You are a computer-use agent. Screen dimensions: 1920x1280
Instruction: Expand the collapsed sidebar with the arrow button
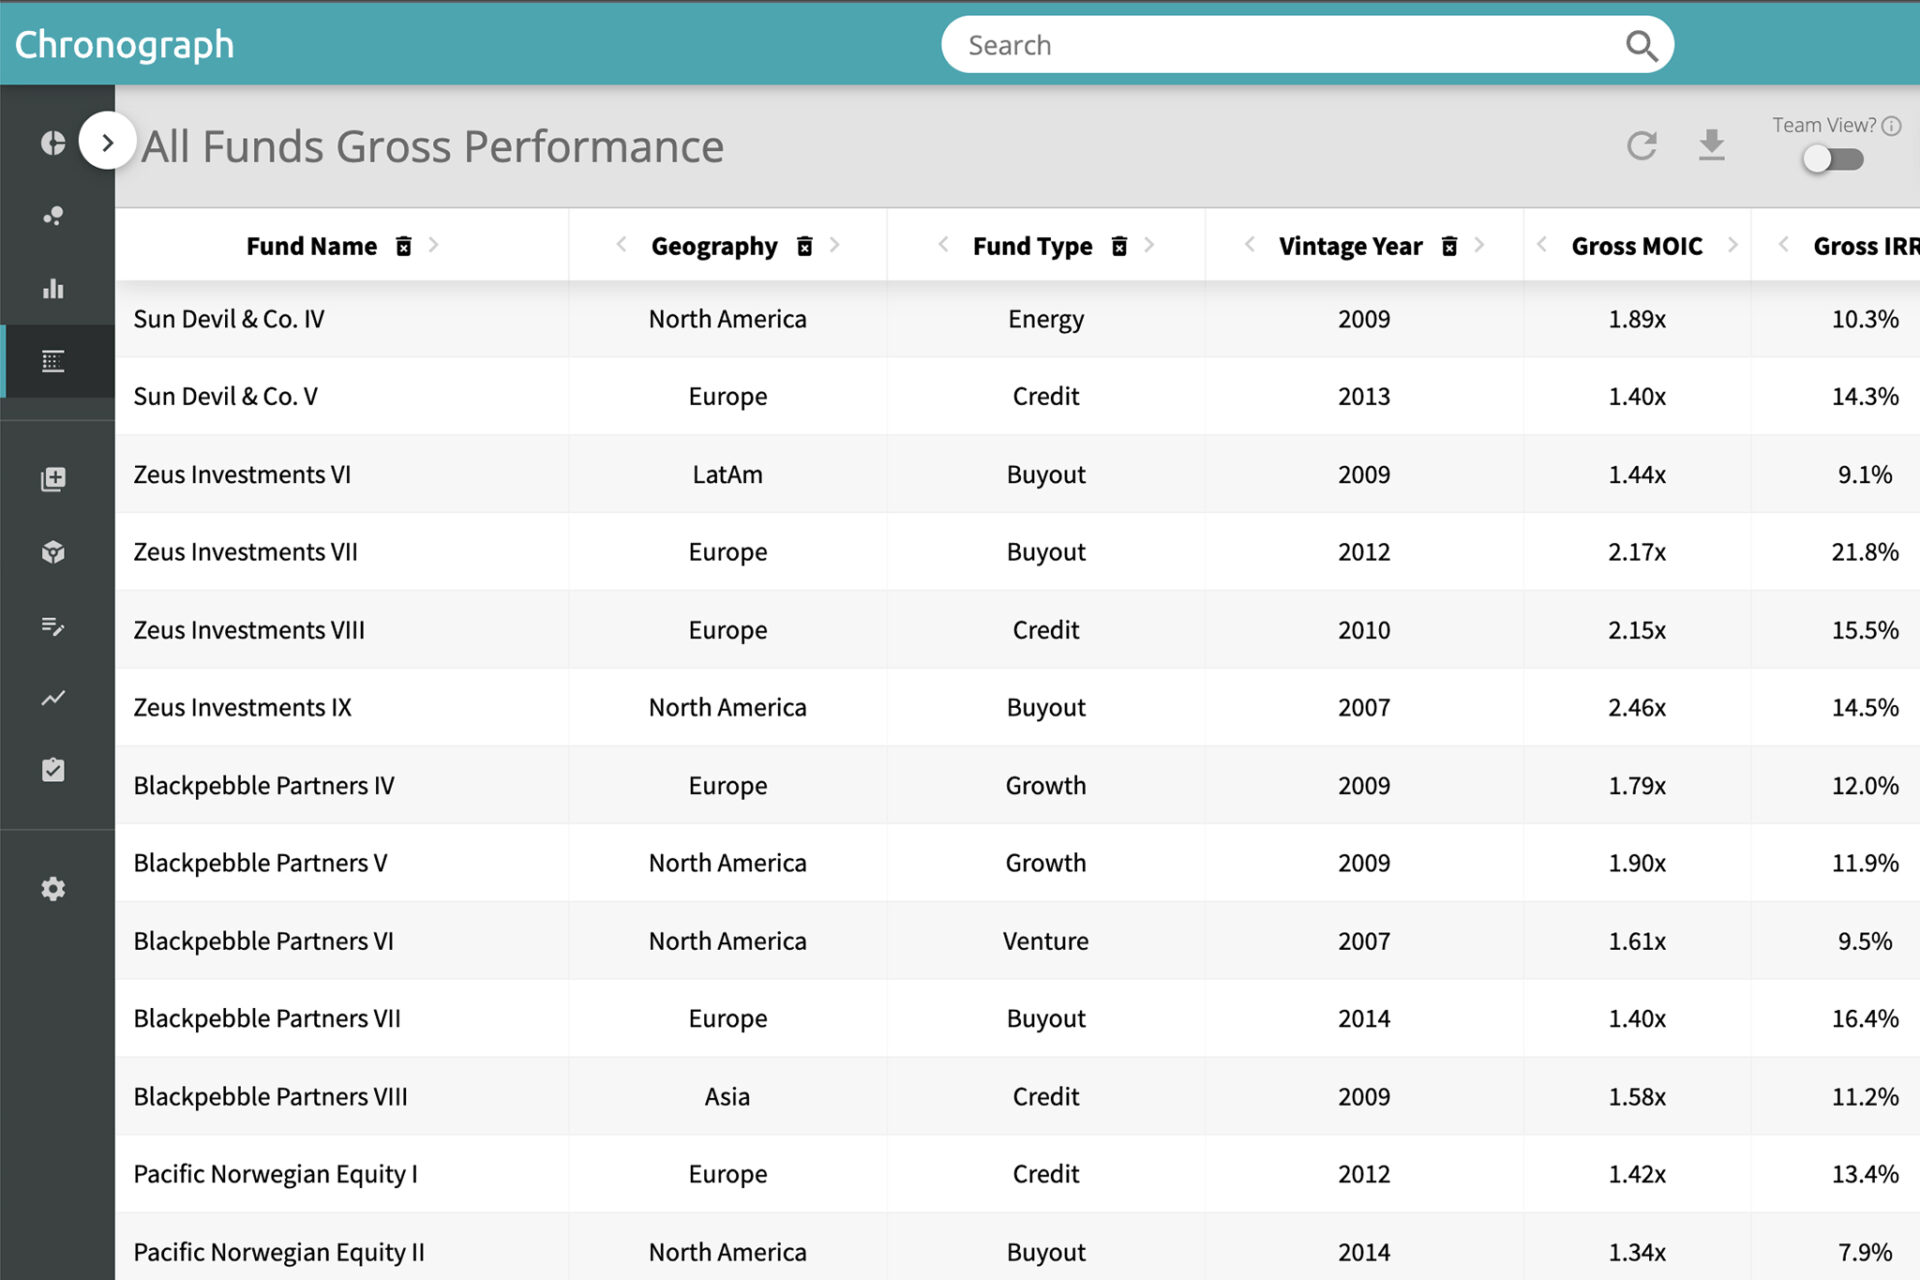[107, 141]
